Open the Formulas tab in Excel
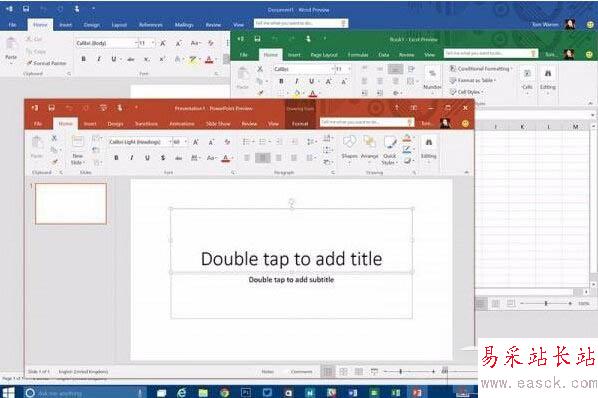The width and height of the screenshot is (598, 398). pos(358,55)
